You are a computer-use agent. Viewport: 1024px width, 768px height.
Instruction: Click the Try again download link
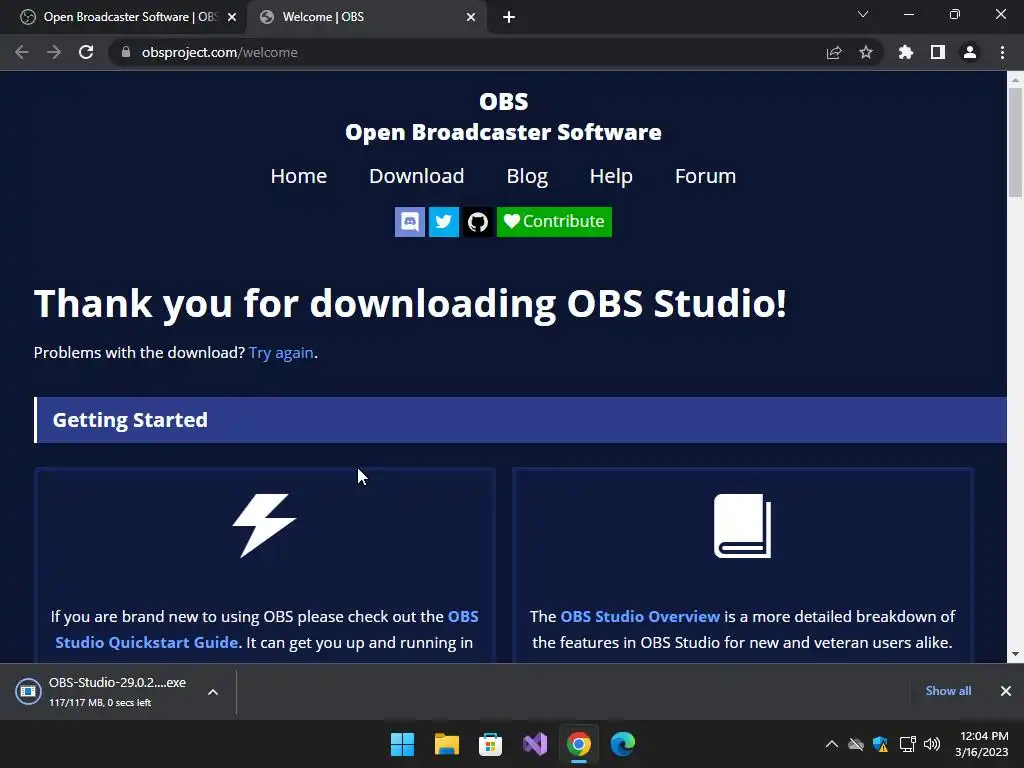pos(281,353)
